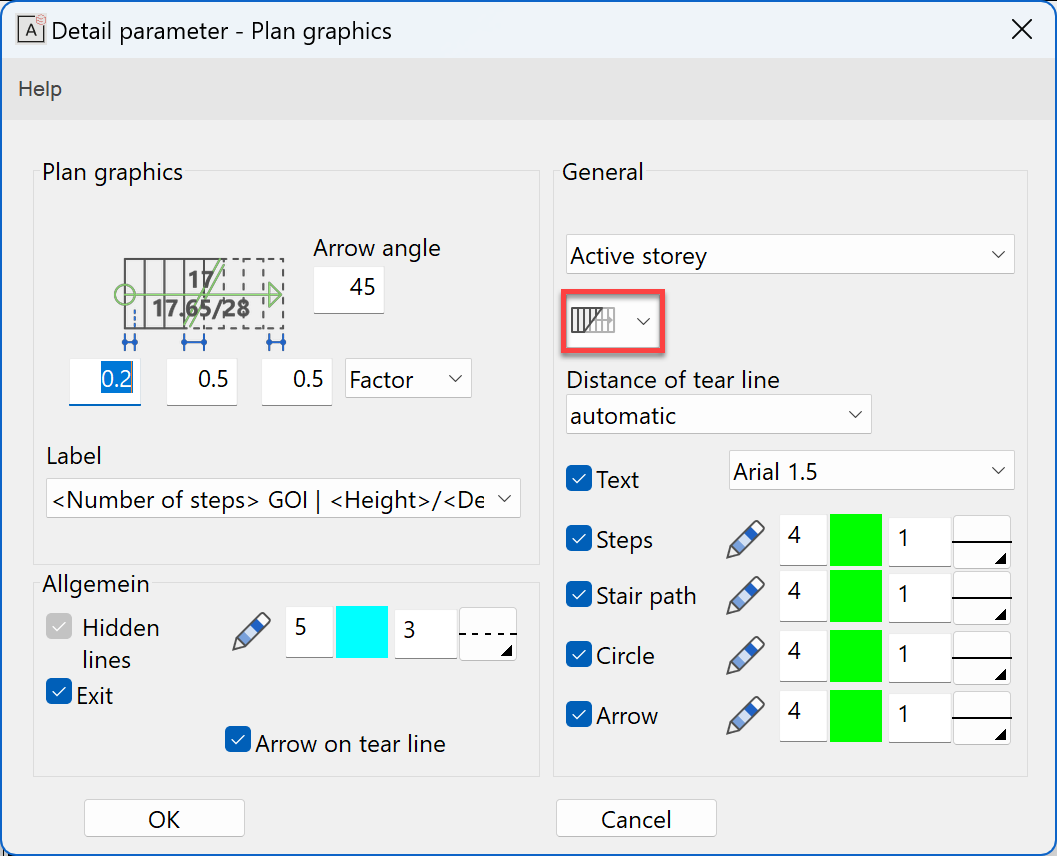Click the Cancel button

click(x=636, y=819)
